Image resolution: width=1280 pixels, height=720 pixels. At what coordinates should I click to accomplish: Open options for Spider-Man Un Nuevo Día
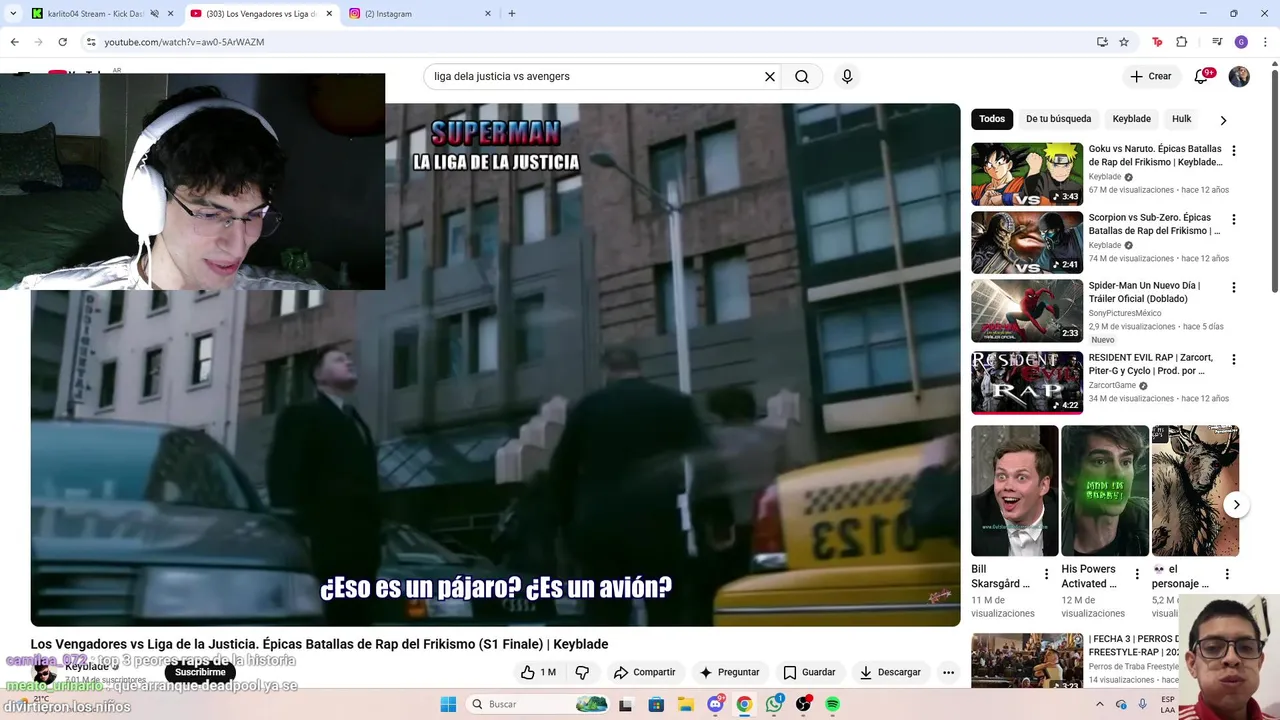[x=1233, y=287]
